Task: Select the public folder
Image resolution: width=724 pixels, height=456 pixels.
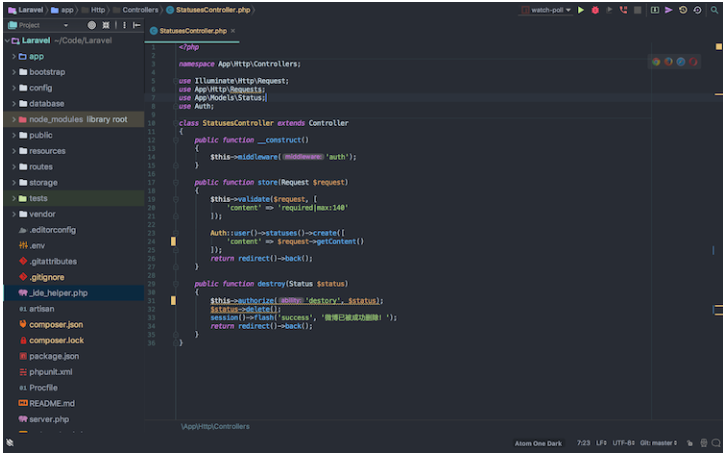Action: (74, 135)
